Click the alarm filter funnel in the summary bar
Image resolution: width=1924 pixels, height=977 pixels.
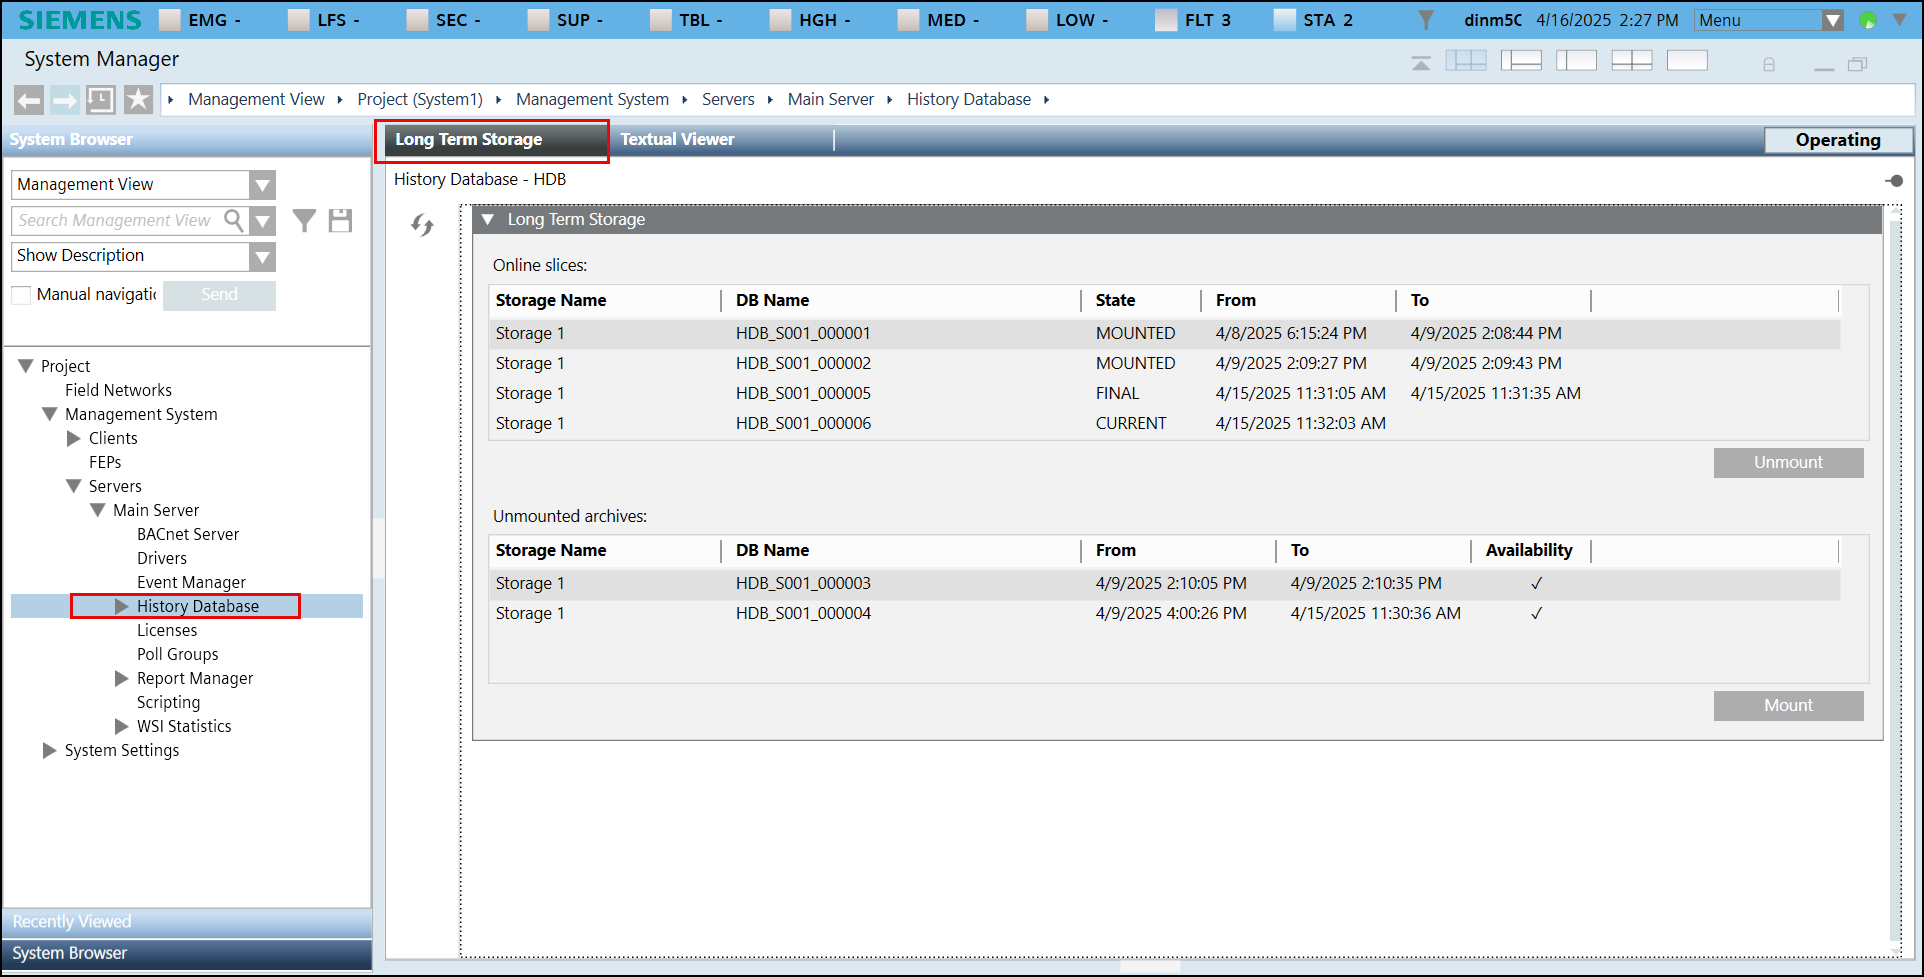point(1426,20)
